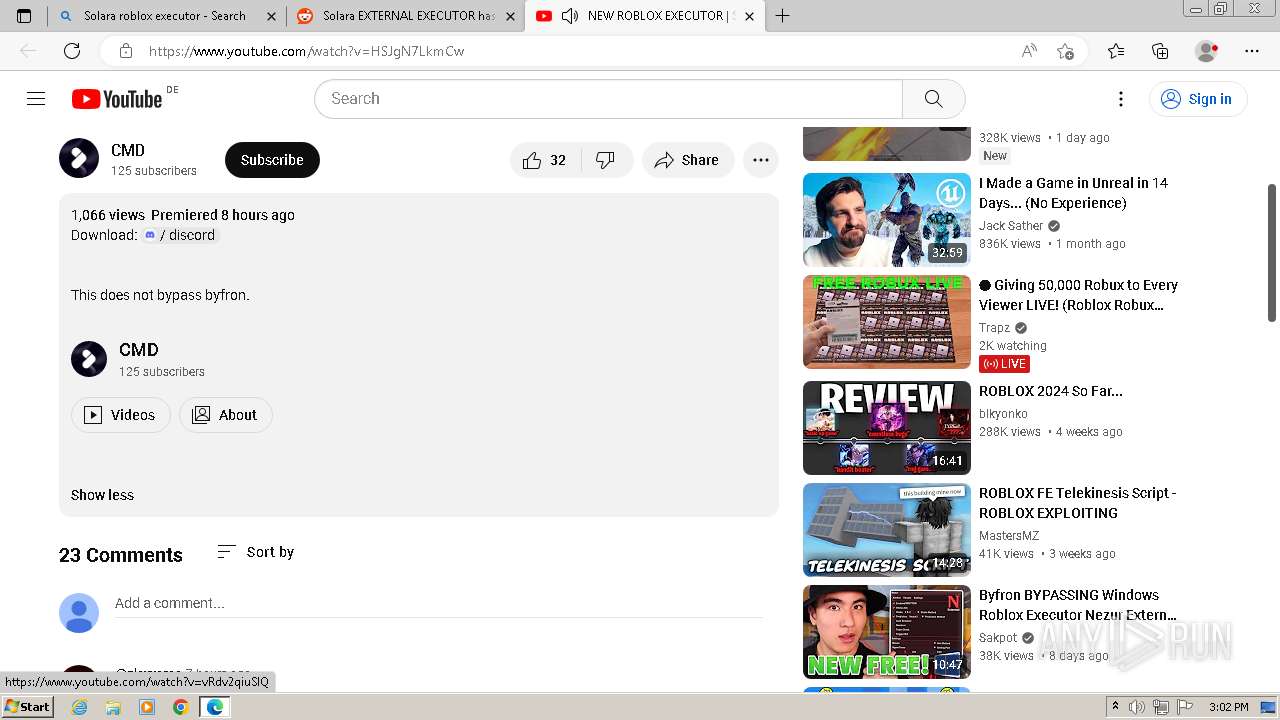
Task: Open Trapz channel name
Action: coord(994,328)
